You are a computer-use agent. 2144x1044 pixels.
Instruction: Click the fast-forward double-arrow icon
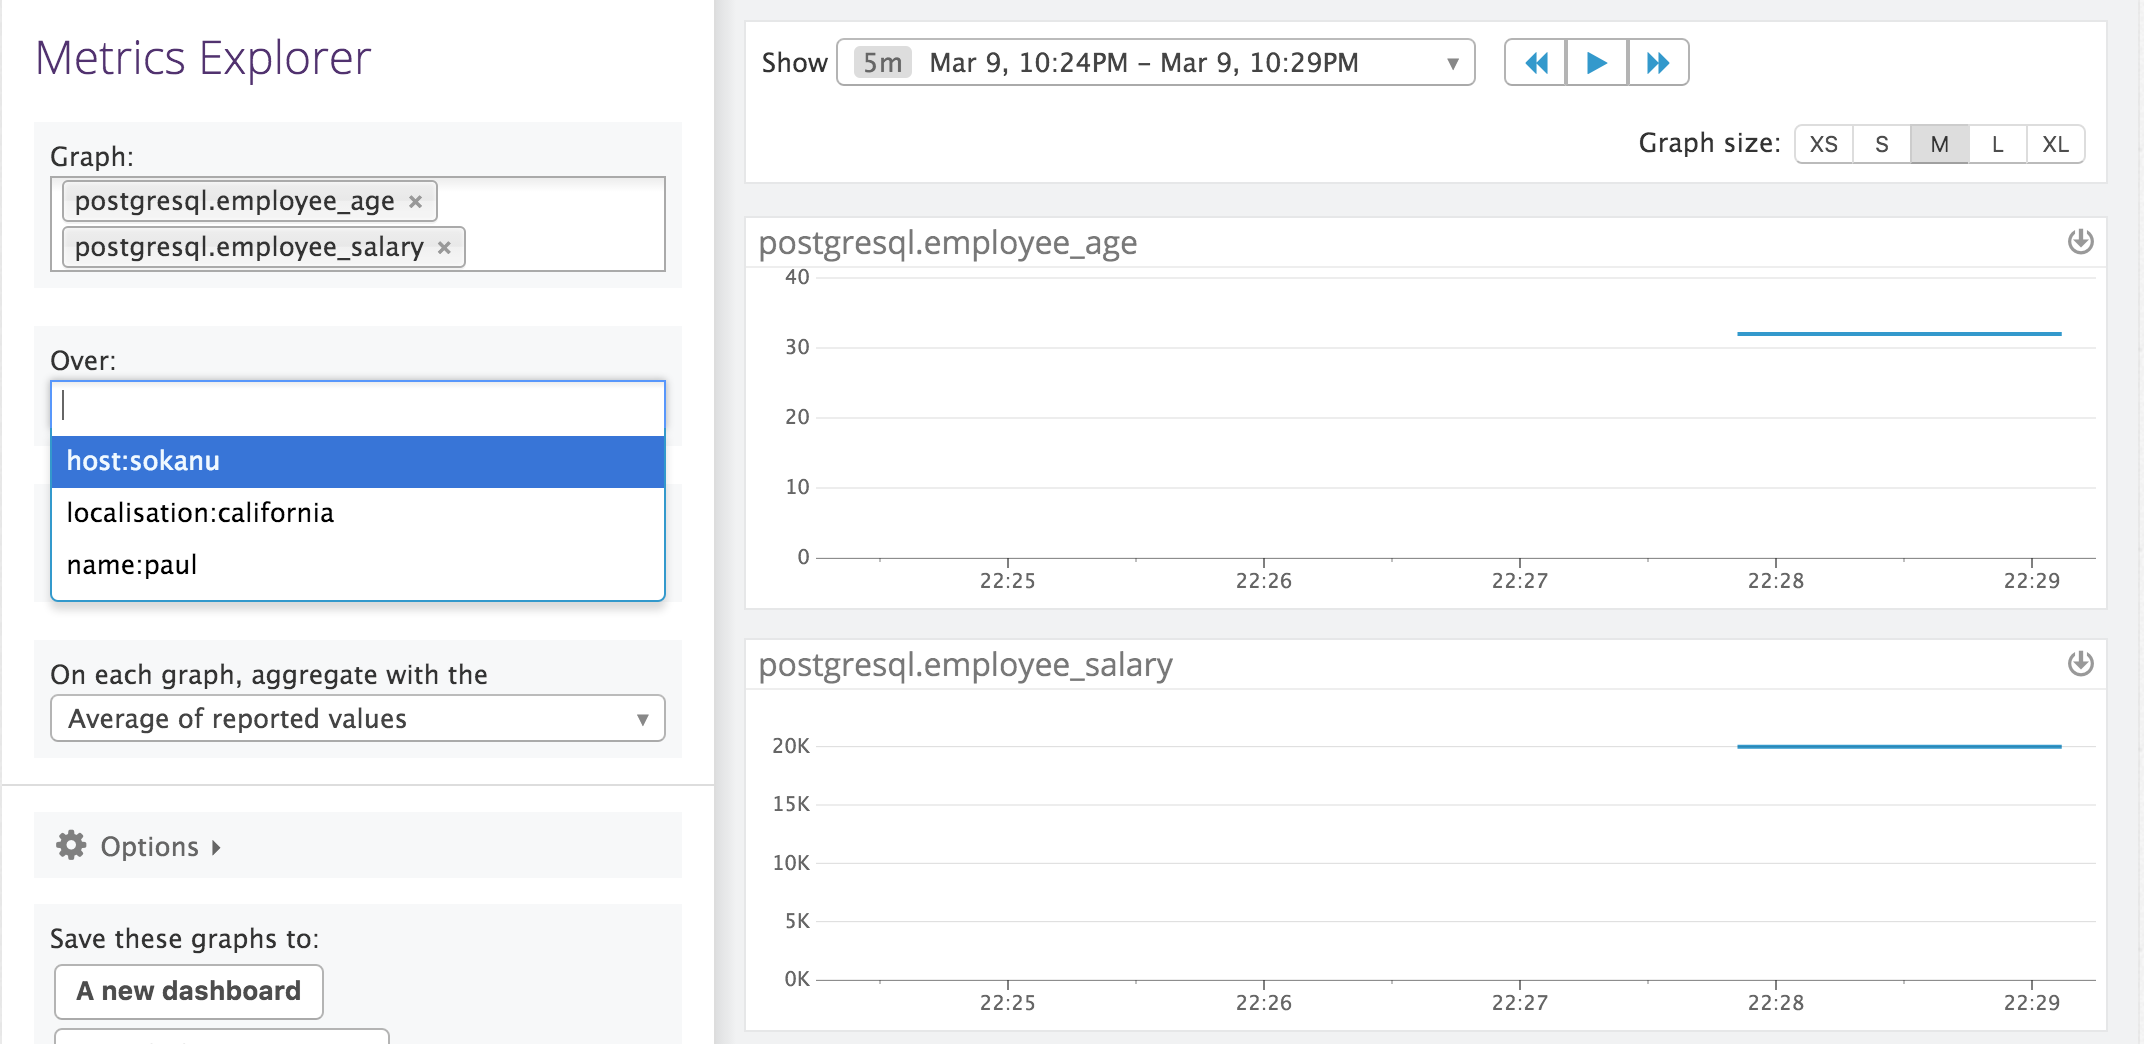pos(1658,61)
